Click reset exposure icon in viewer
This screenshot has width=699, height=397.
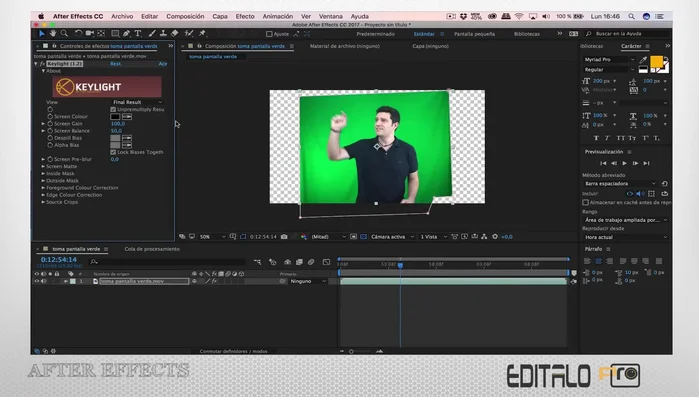pyautogui.click(x=495, y=237)
